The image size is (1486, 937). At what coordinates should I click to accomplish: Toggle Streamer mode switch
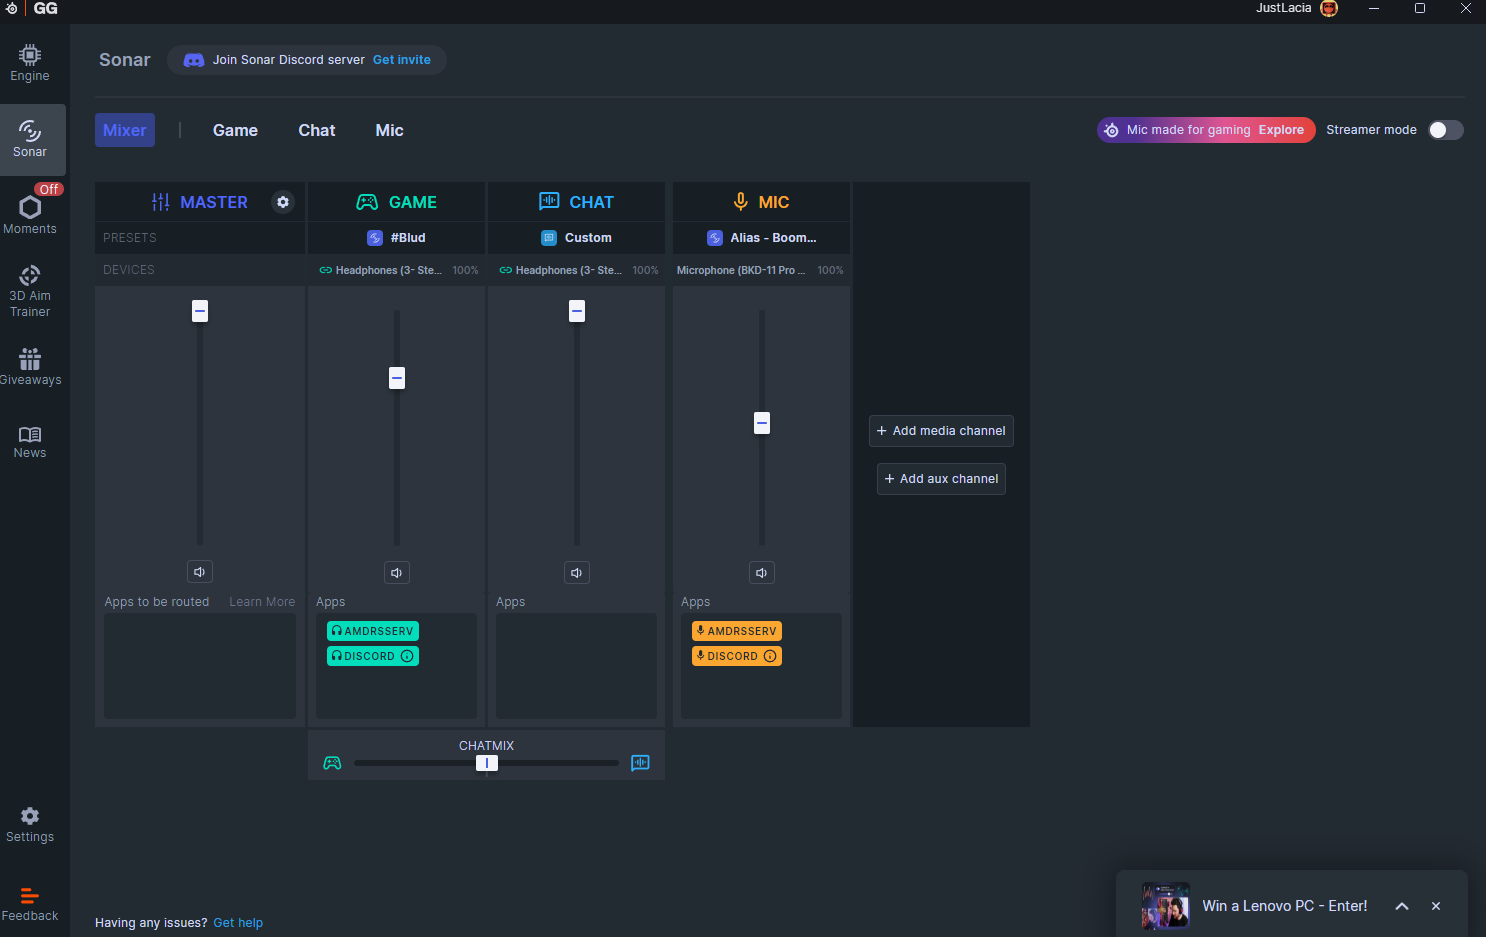click(1446, 130)
